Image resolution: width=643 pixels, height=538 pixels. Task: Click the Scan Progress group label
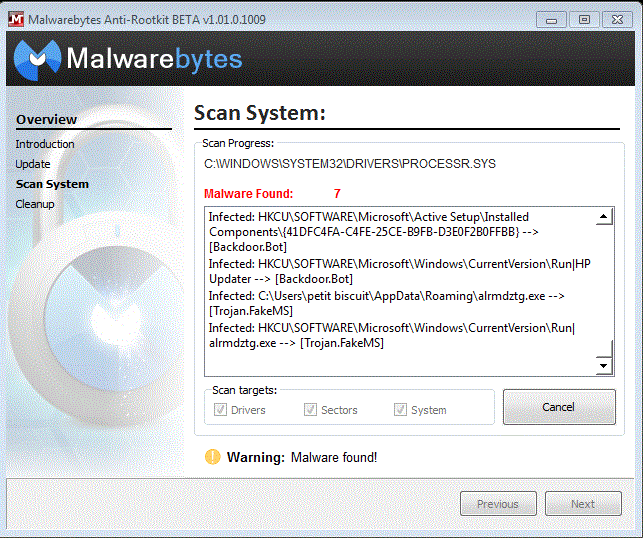pos(238,143)
